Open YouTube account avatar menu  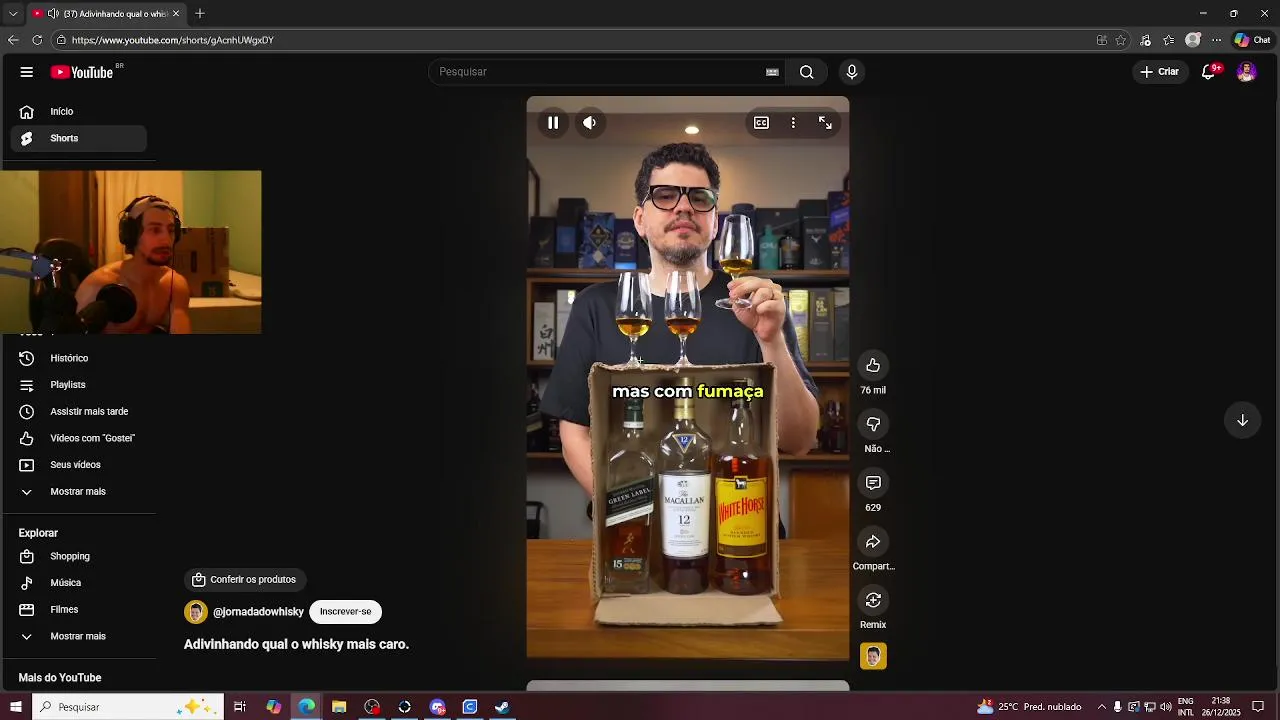pos(1246,72)
